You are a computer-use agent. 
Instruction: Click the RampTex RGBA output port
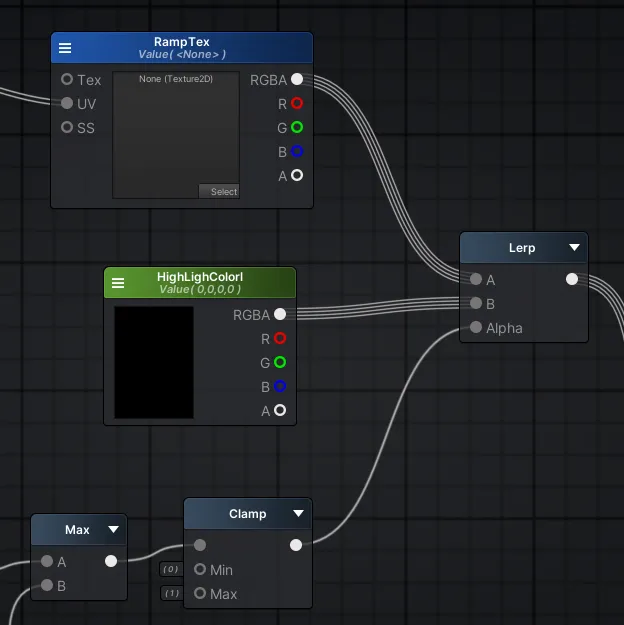coord(297,80)
